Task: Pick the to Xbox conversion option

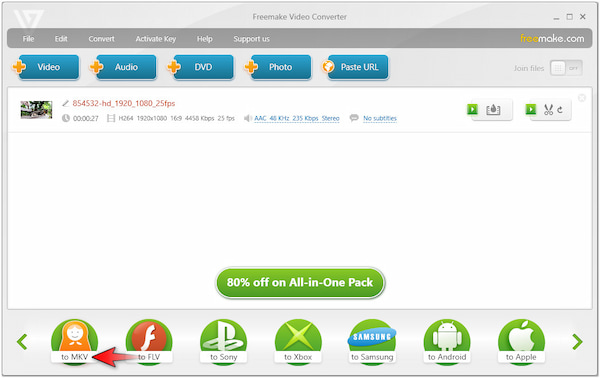Action: 298,342
